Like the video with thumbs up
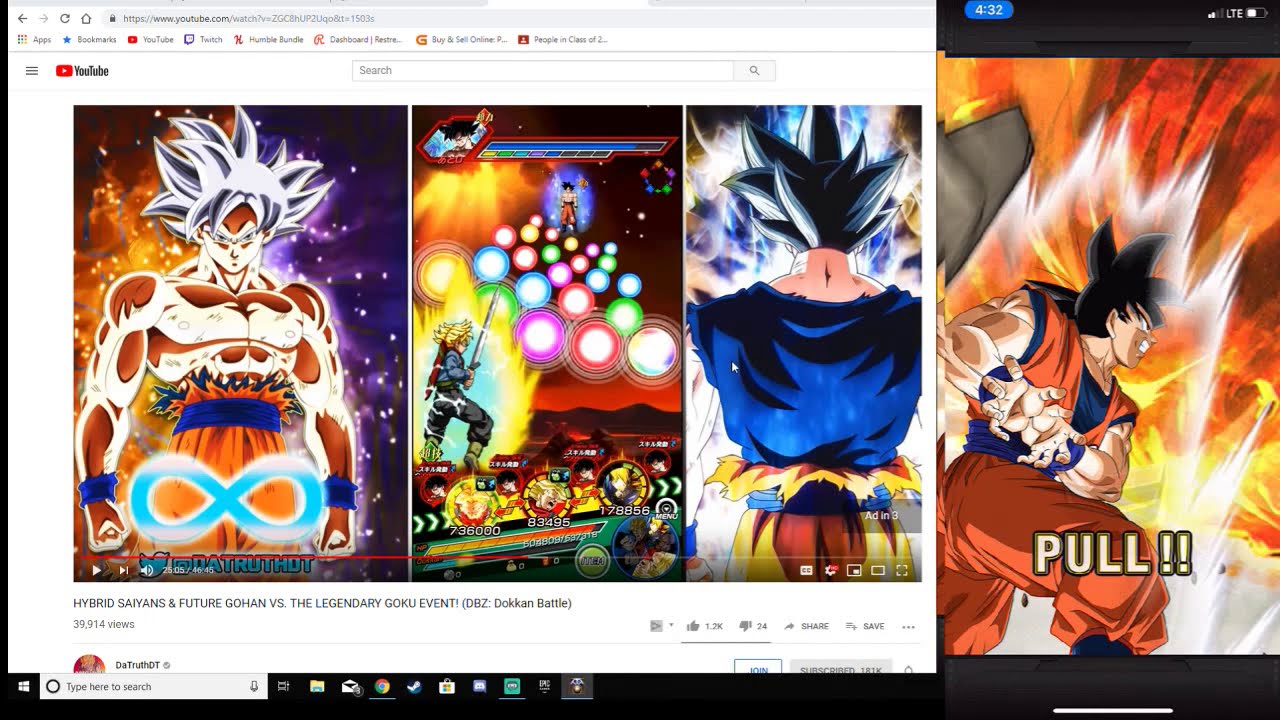Viewport: 1280px width, 720px height. click(704, 626)
